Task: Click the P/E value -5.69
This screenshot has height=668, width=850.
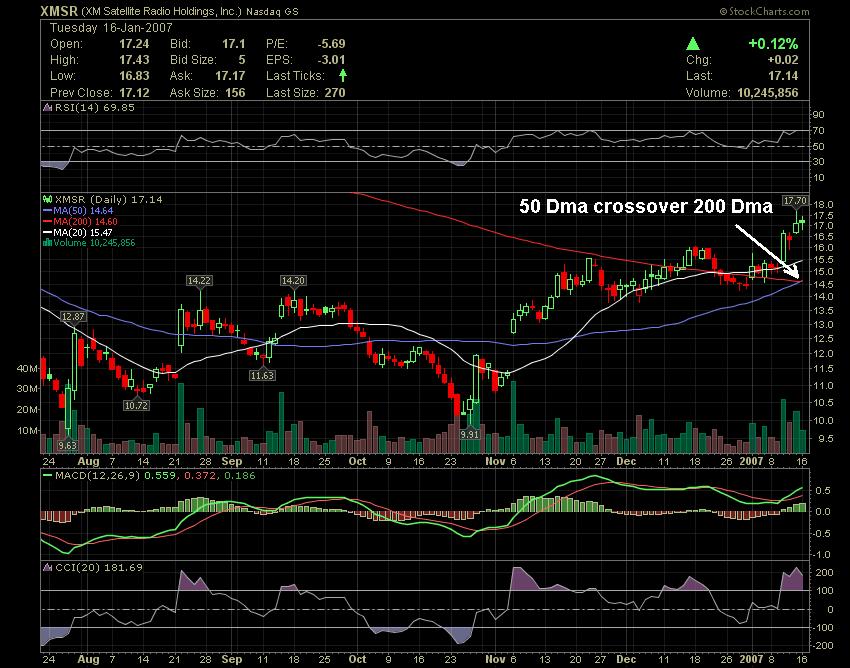Action: pos(331,44)
